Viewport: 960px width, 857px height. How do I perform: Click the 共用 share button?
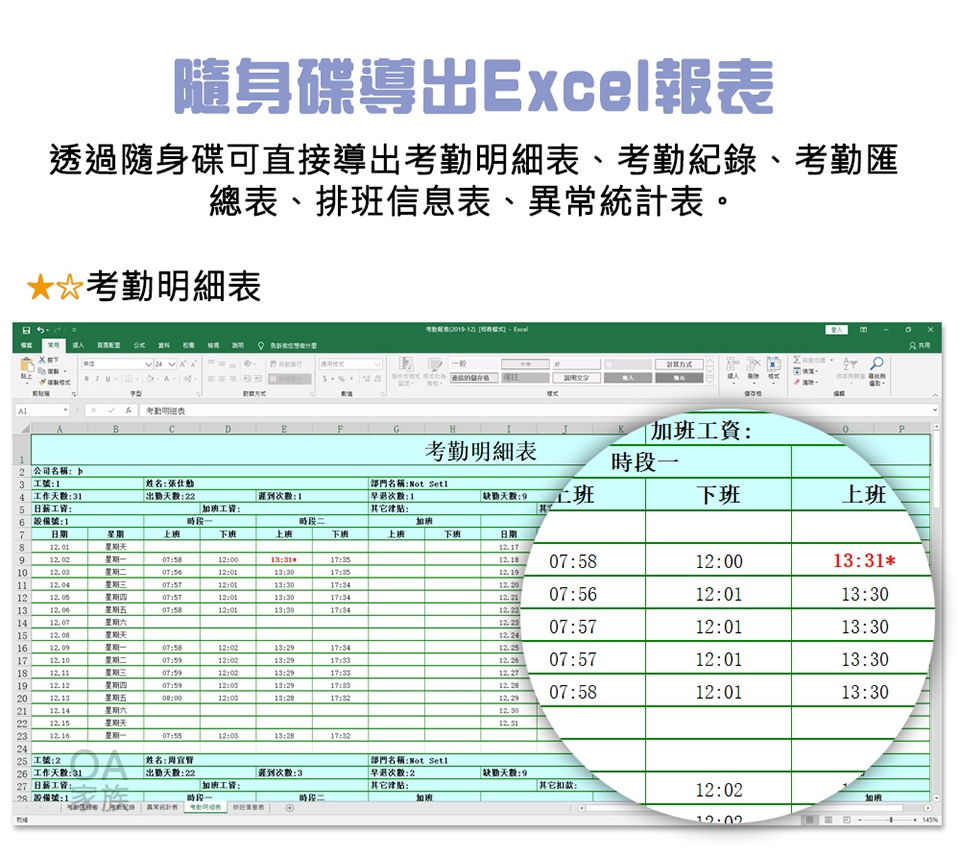click(920, 345)
